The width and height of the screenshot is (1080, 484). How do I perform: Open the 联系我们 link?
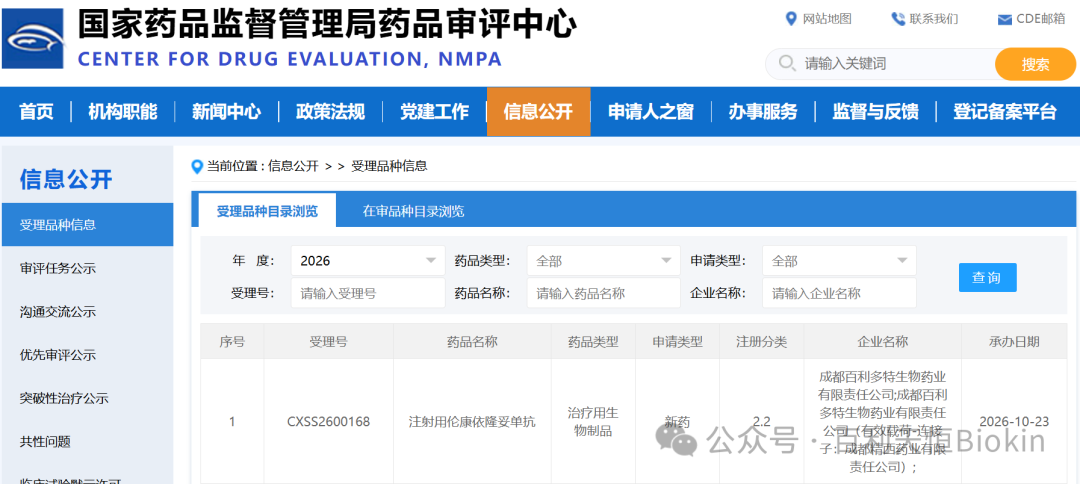pos(933,19)
